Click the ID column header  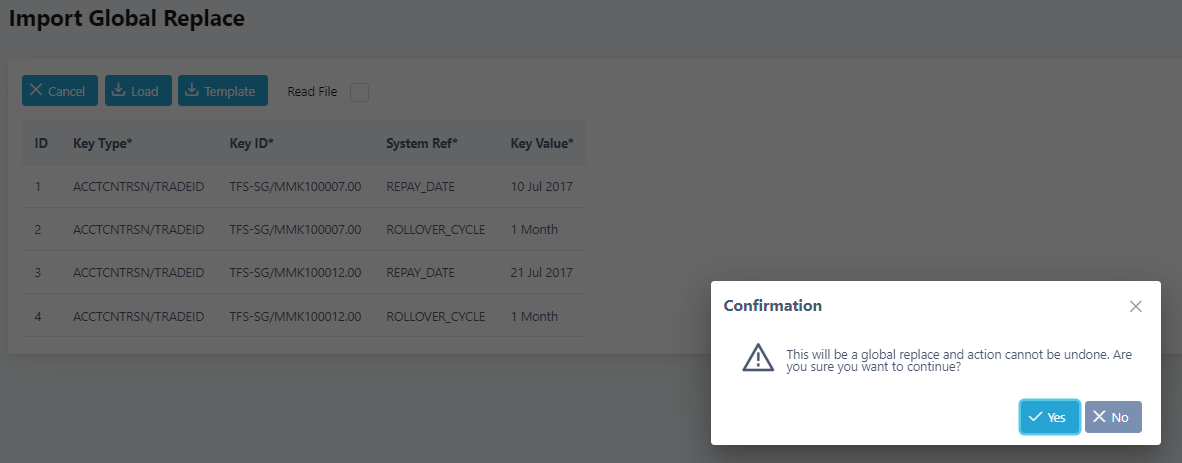41,143
